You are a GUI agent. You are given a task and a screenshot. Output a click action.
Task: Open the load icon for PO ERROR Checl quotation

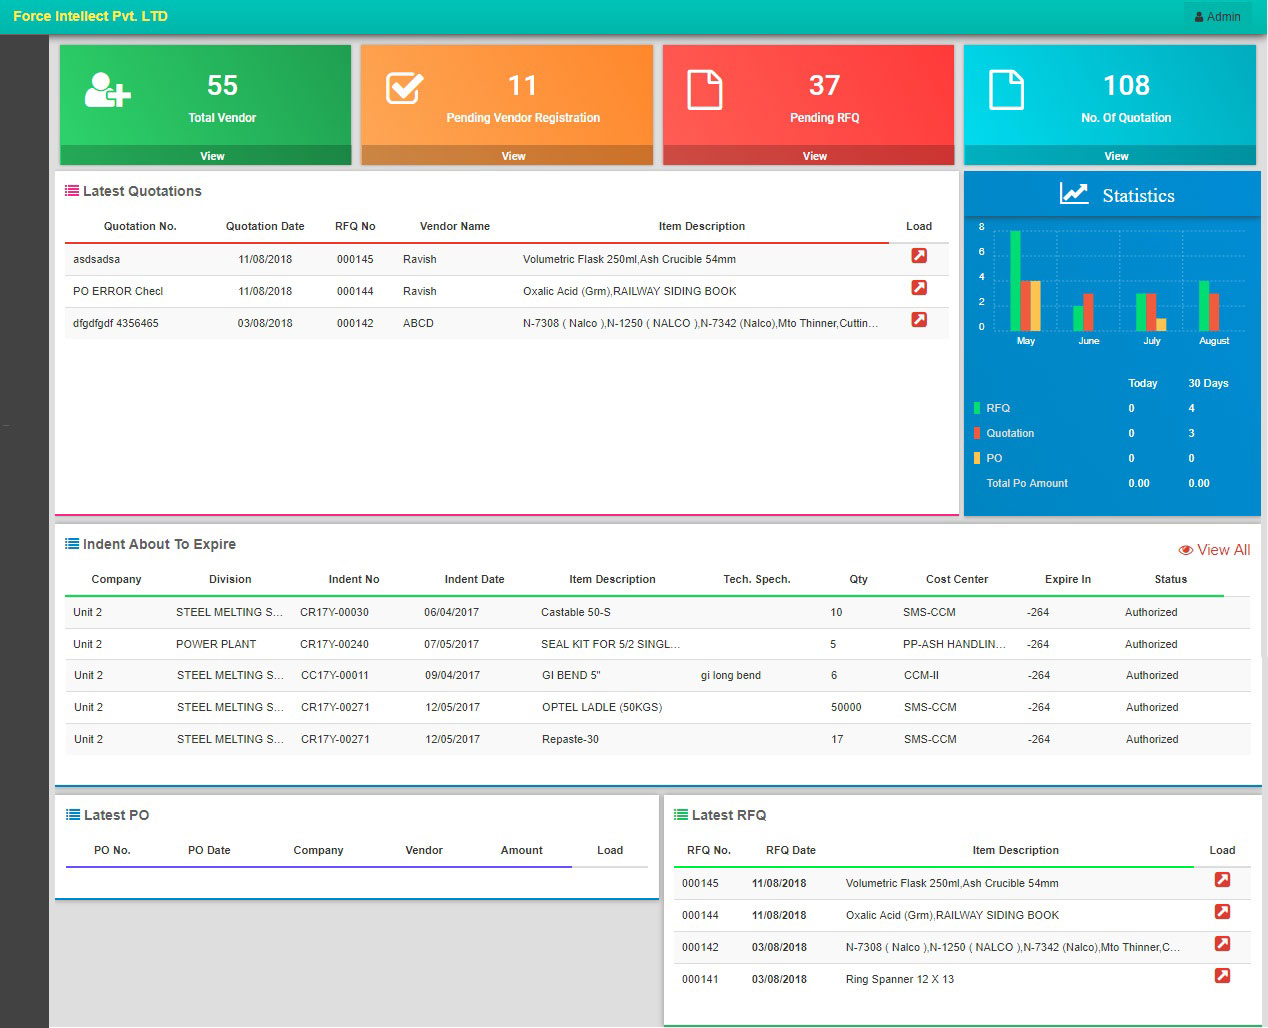(919, 287)
